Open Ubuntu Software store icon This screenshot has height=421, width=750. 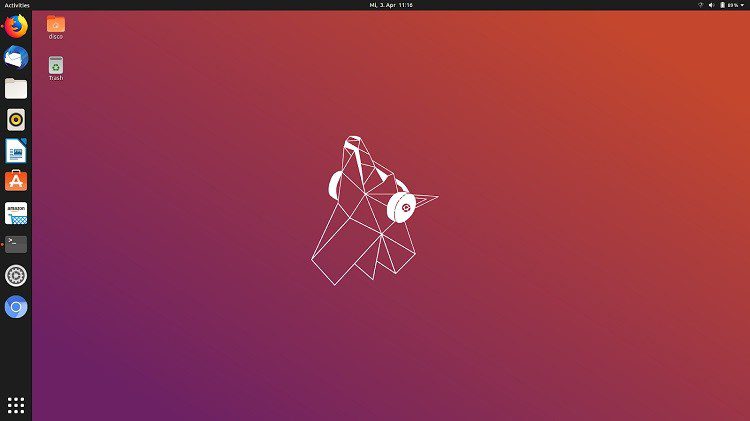tap(16, 181)
